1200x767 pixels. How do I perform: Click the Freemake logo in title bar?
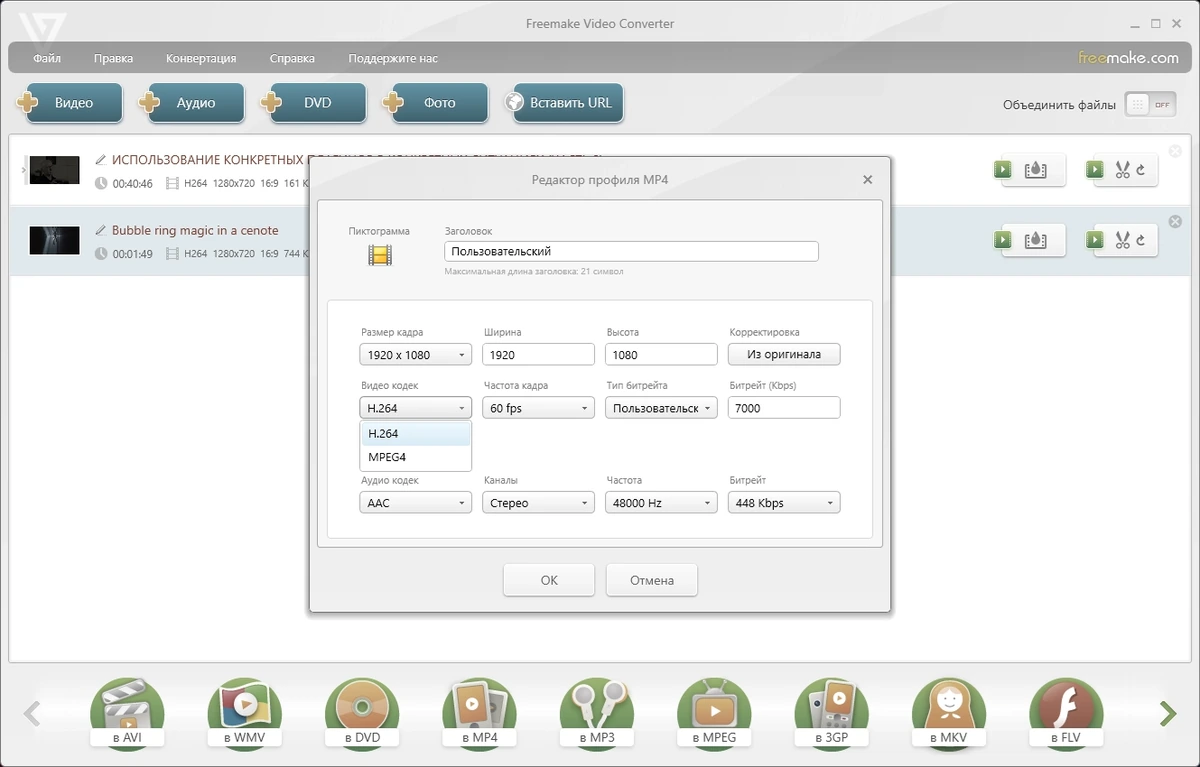(x=42, y=31)
